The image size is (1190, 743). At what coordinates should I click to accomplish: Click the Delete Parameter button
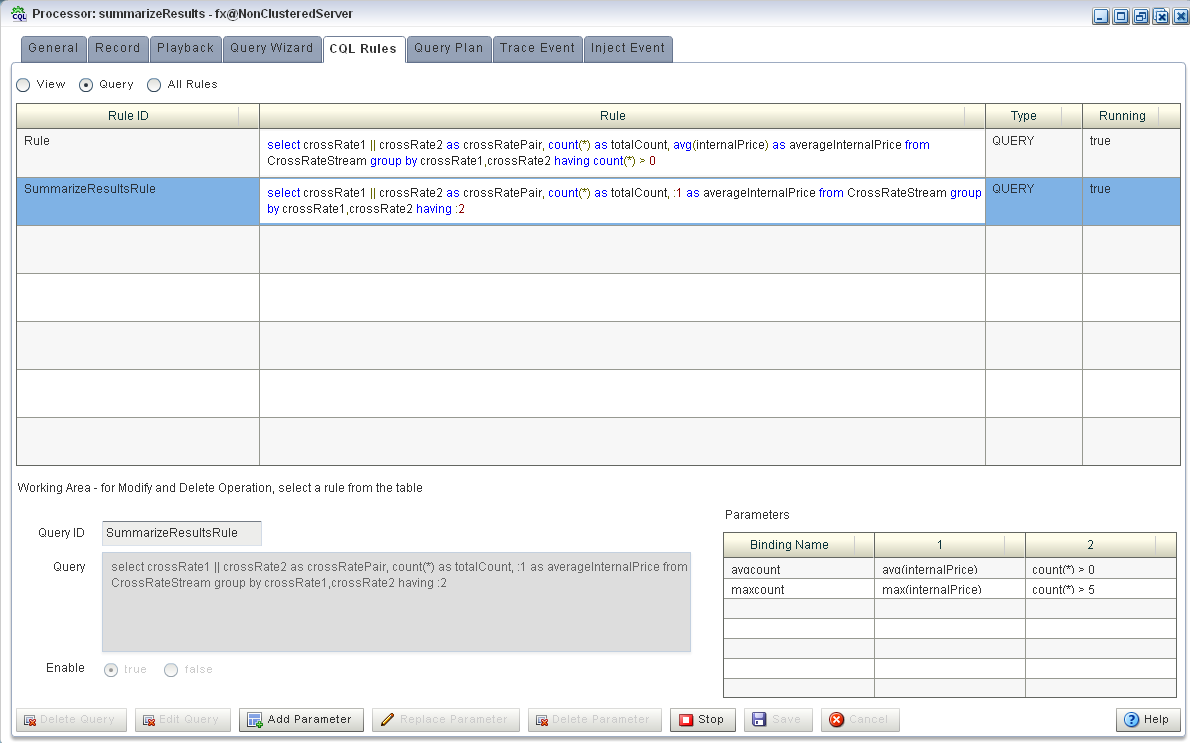[x=594, y=719]
